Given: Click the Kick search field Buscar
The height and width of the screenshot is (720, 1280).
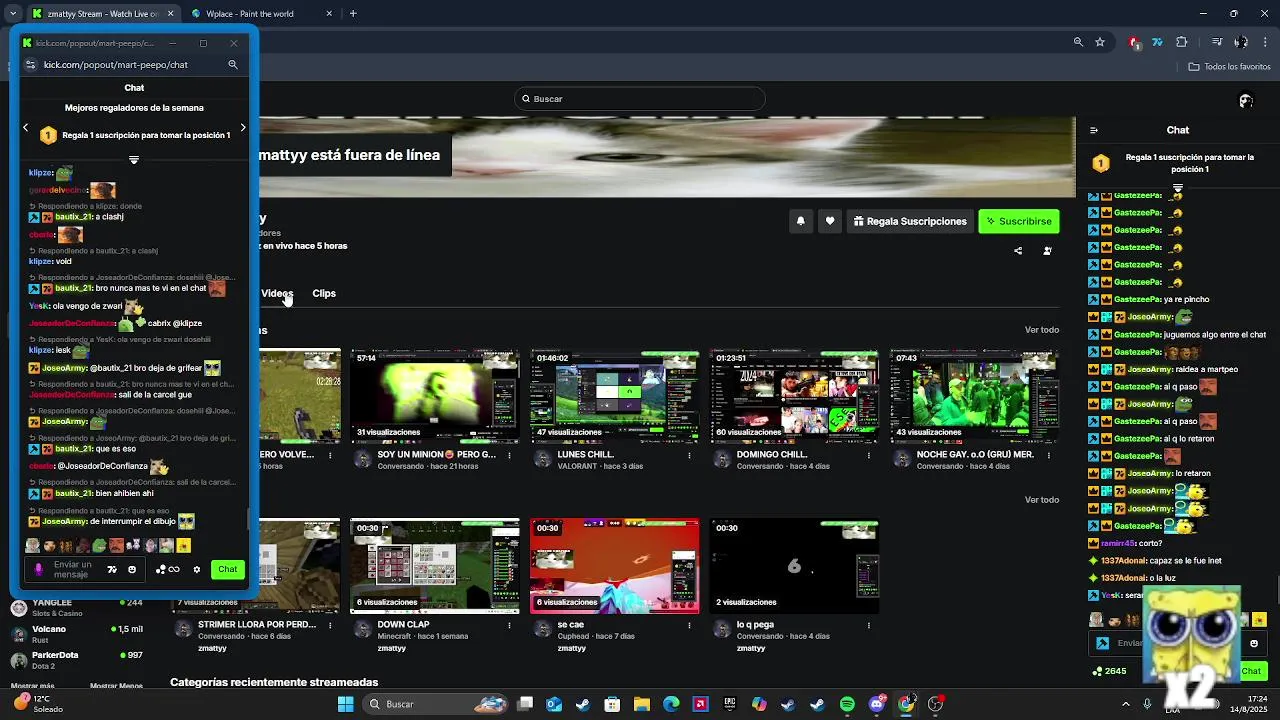Looking at the screenshot, I should (x=640, y=99).
